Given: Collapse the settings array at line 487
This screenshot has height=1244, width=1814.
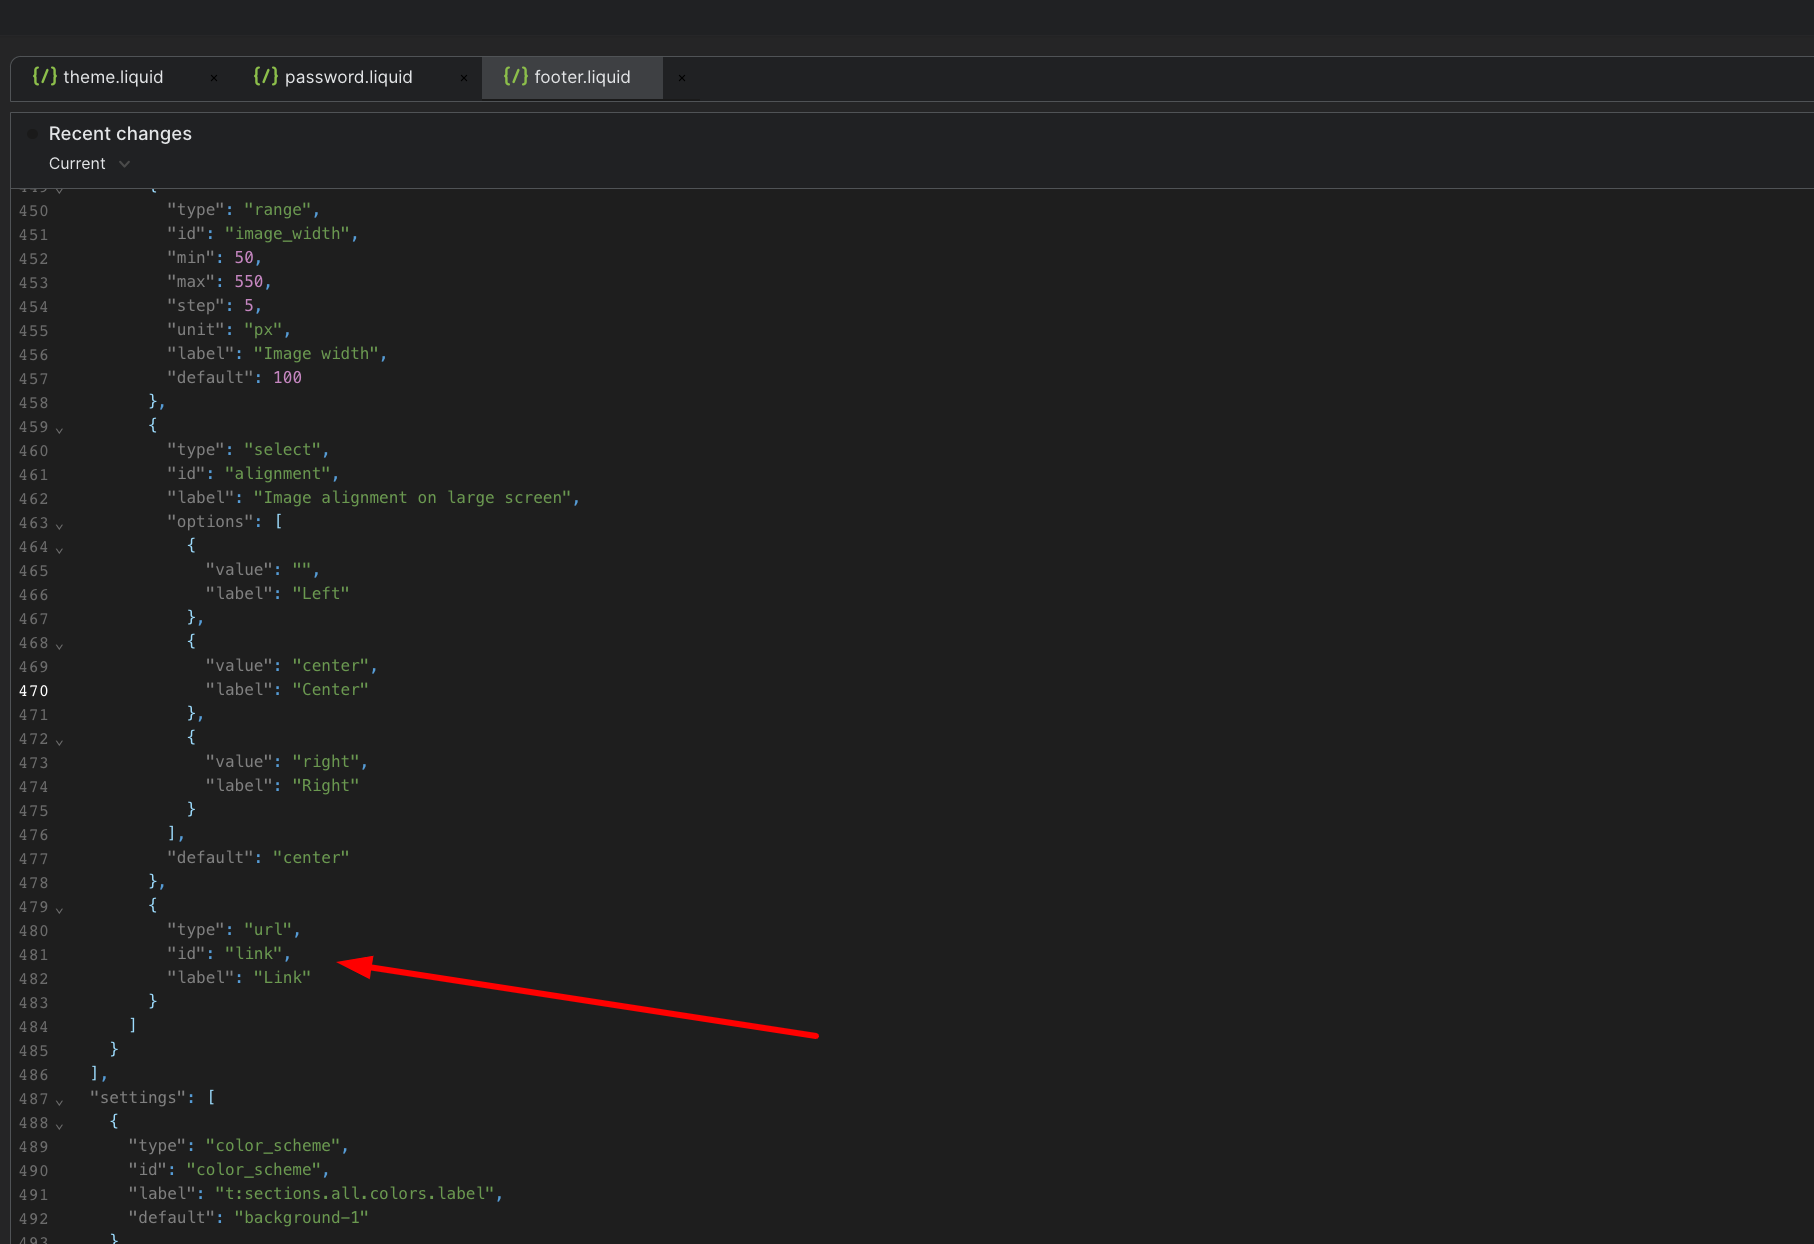Looking at the screenshot, I should coord(60,1101).
